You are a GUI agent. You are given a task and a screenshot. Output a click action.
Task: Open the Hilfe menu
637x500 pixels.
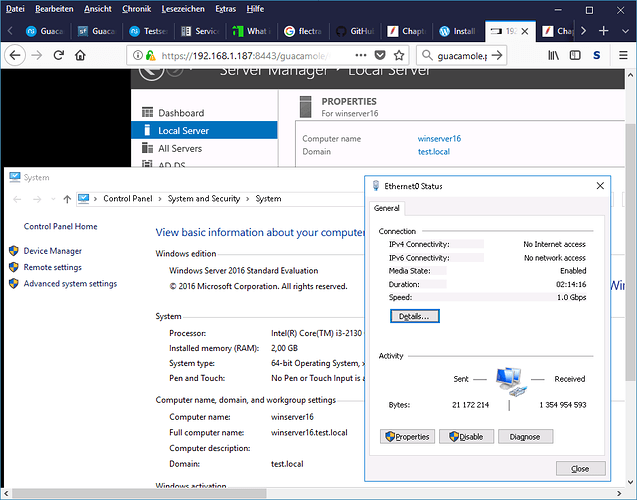click(x=255, y=9)
